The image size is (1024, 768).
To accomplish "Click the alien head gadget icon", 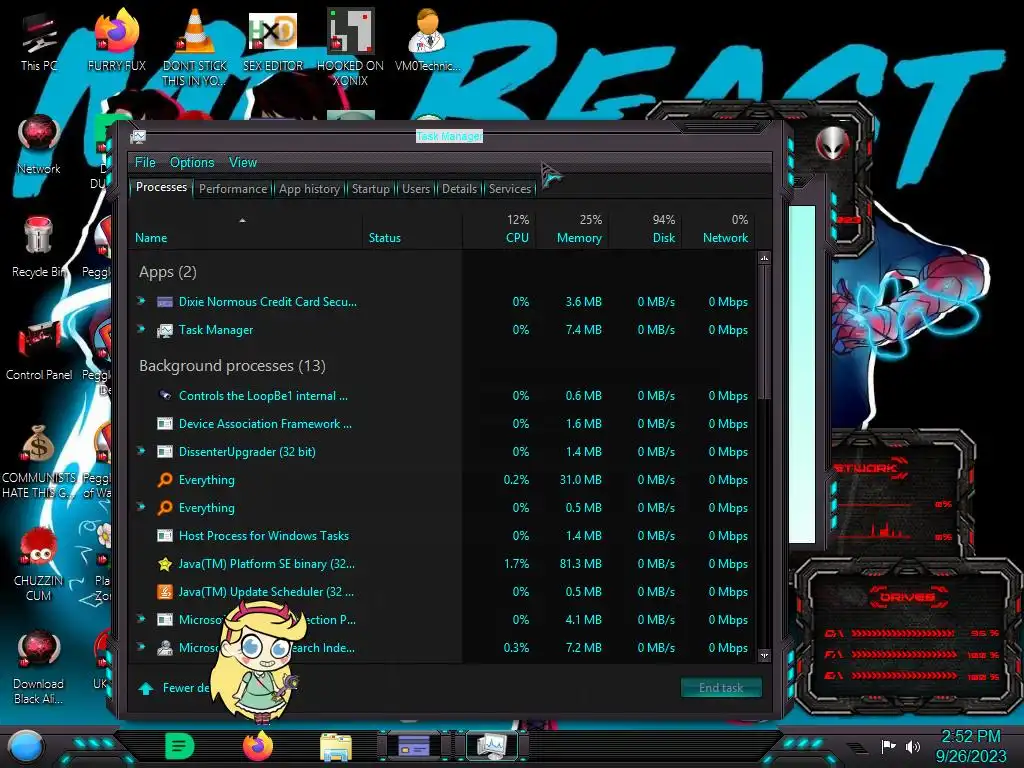I will [x=832, y=142].
